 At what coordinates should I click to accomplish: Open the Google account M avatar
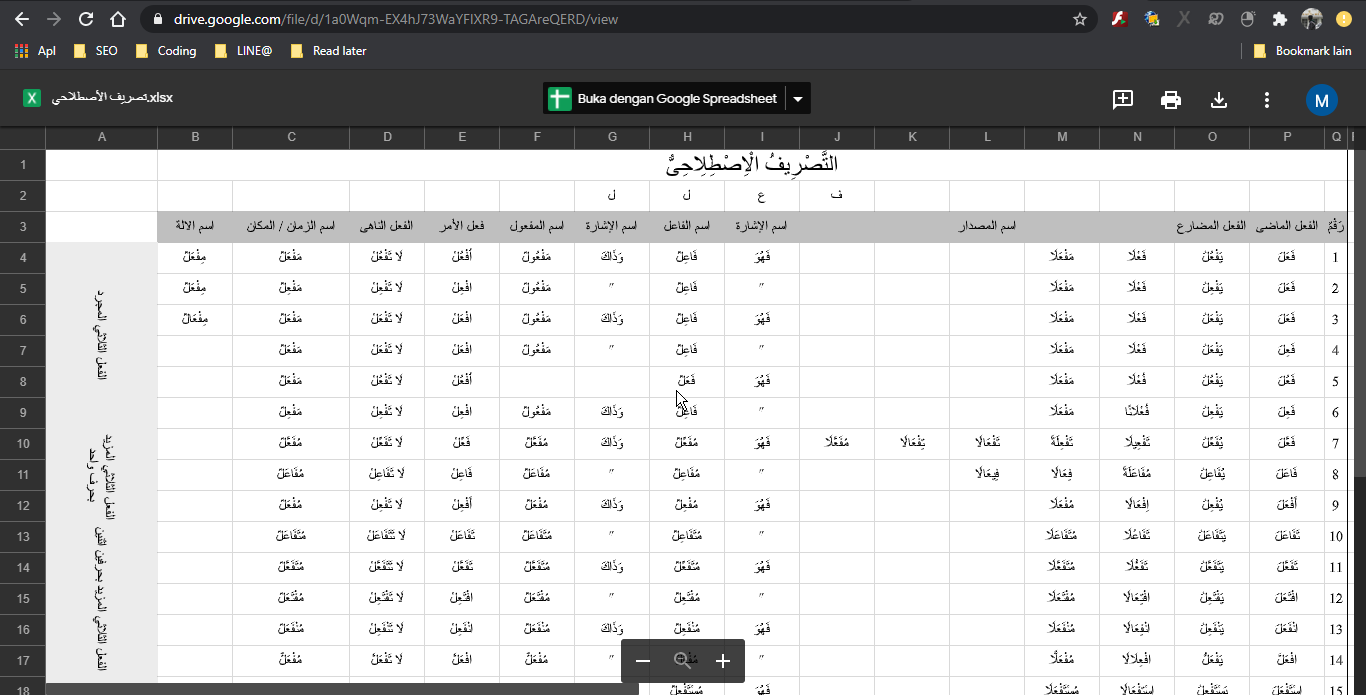click(1322, 100)
